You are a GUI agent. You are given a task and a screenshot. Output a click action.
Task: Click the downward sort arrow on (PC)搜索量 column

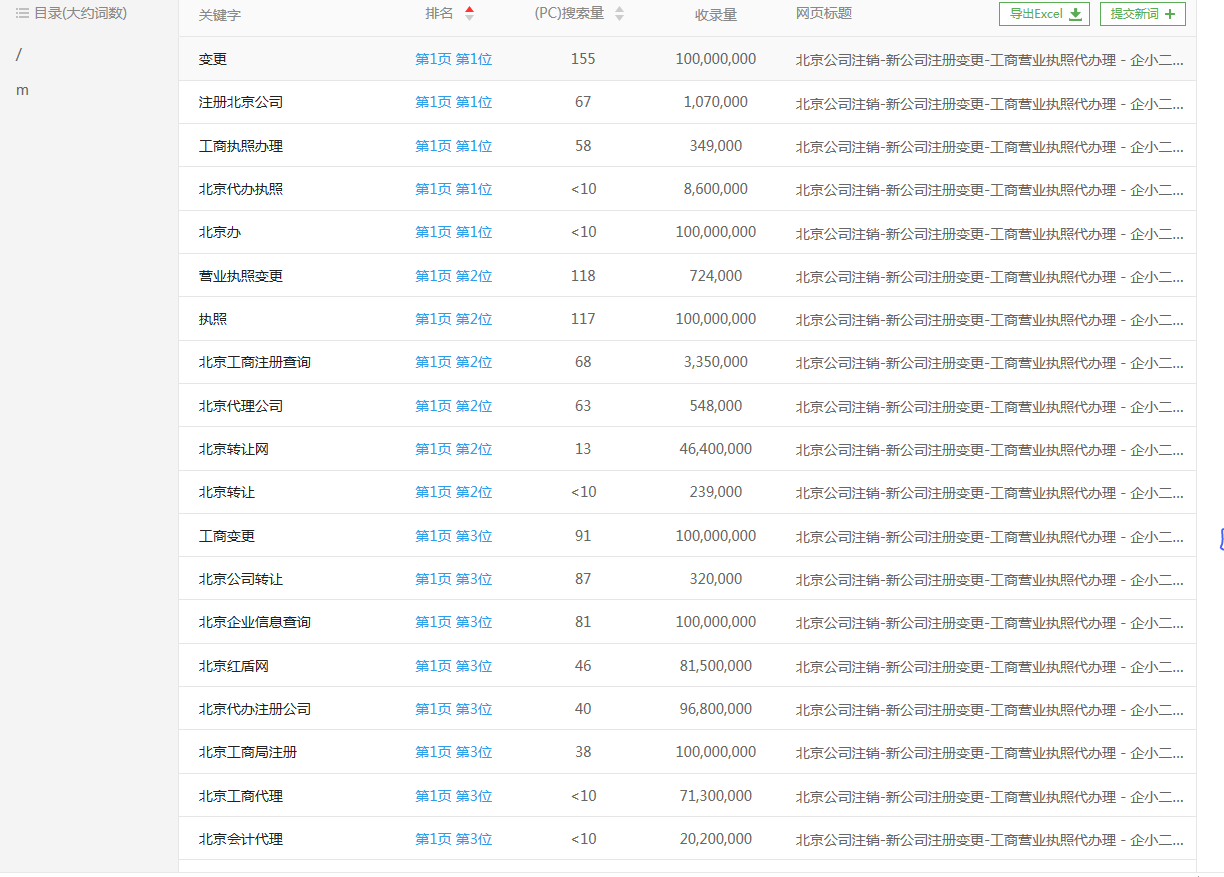tap(618, 19)
